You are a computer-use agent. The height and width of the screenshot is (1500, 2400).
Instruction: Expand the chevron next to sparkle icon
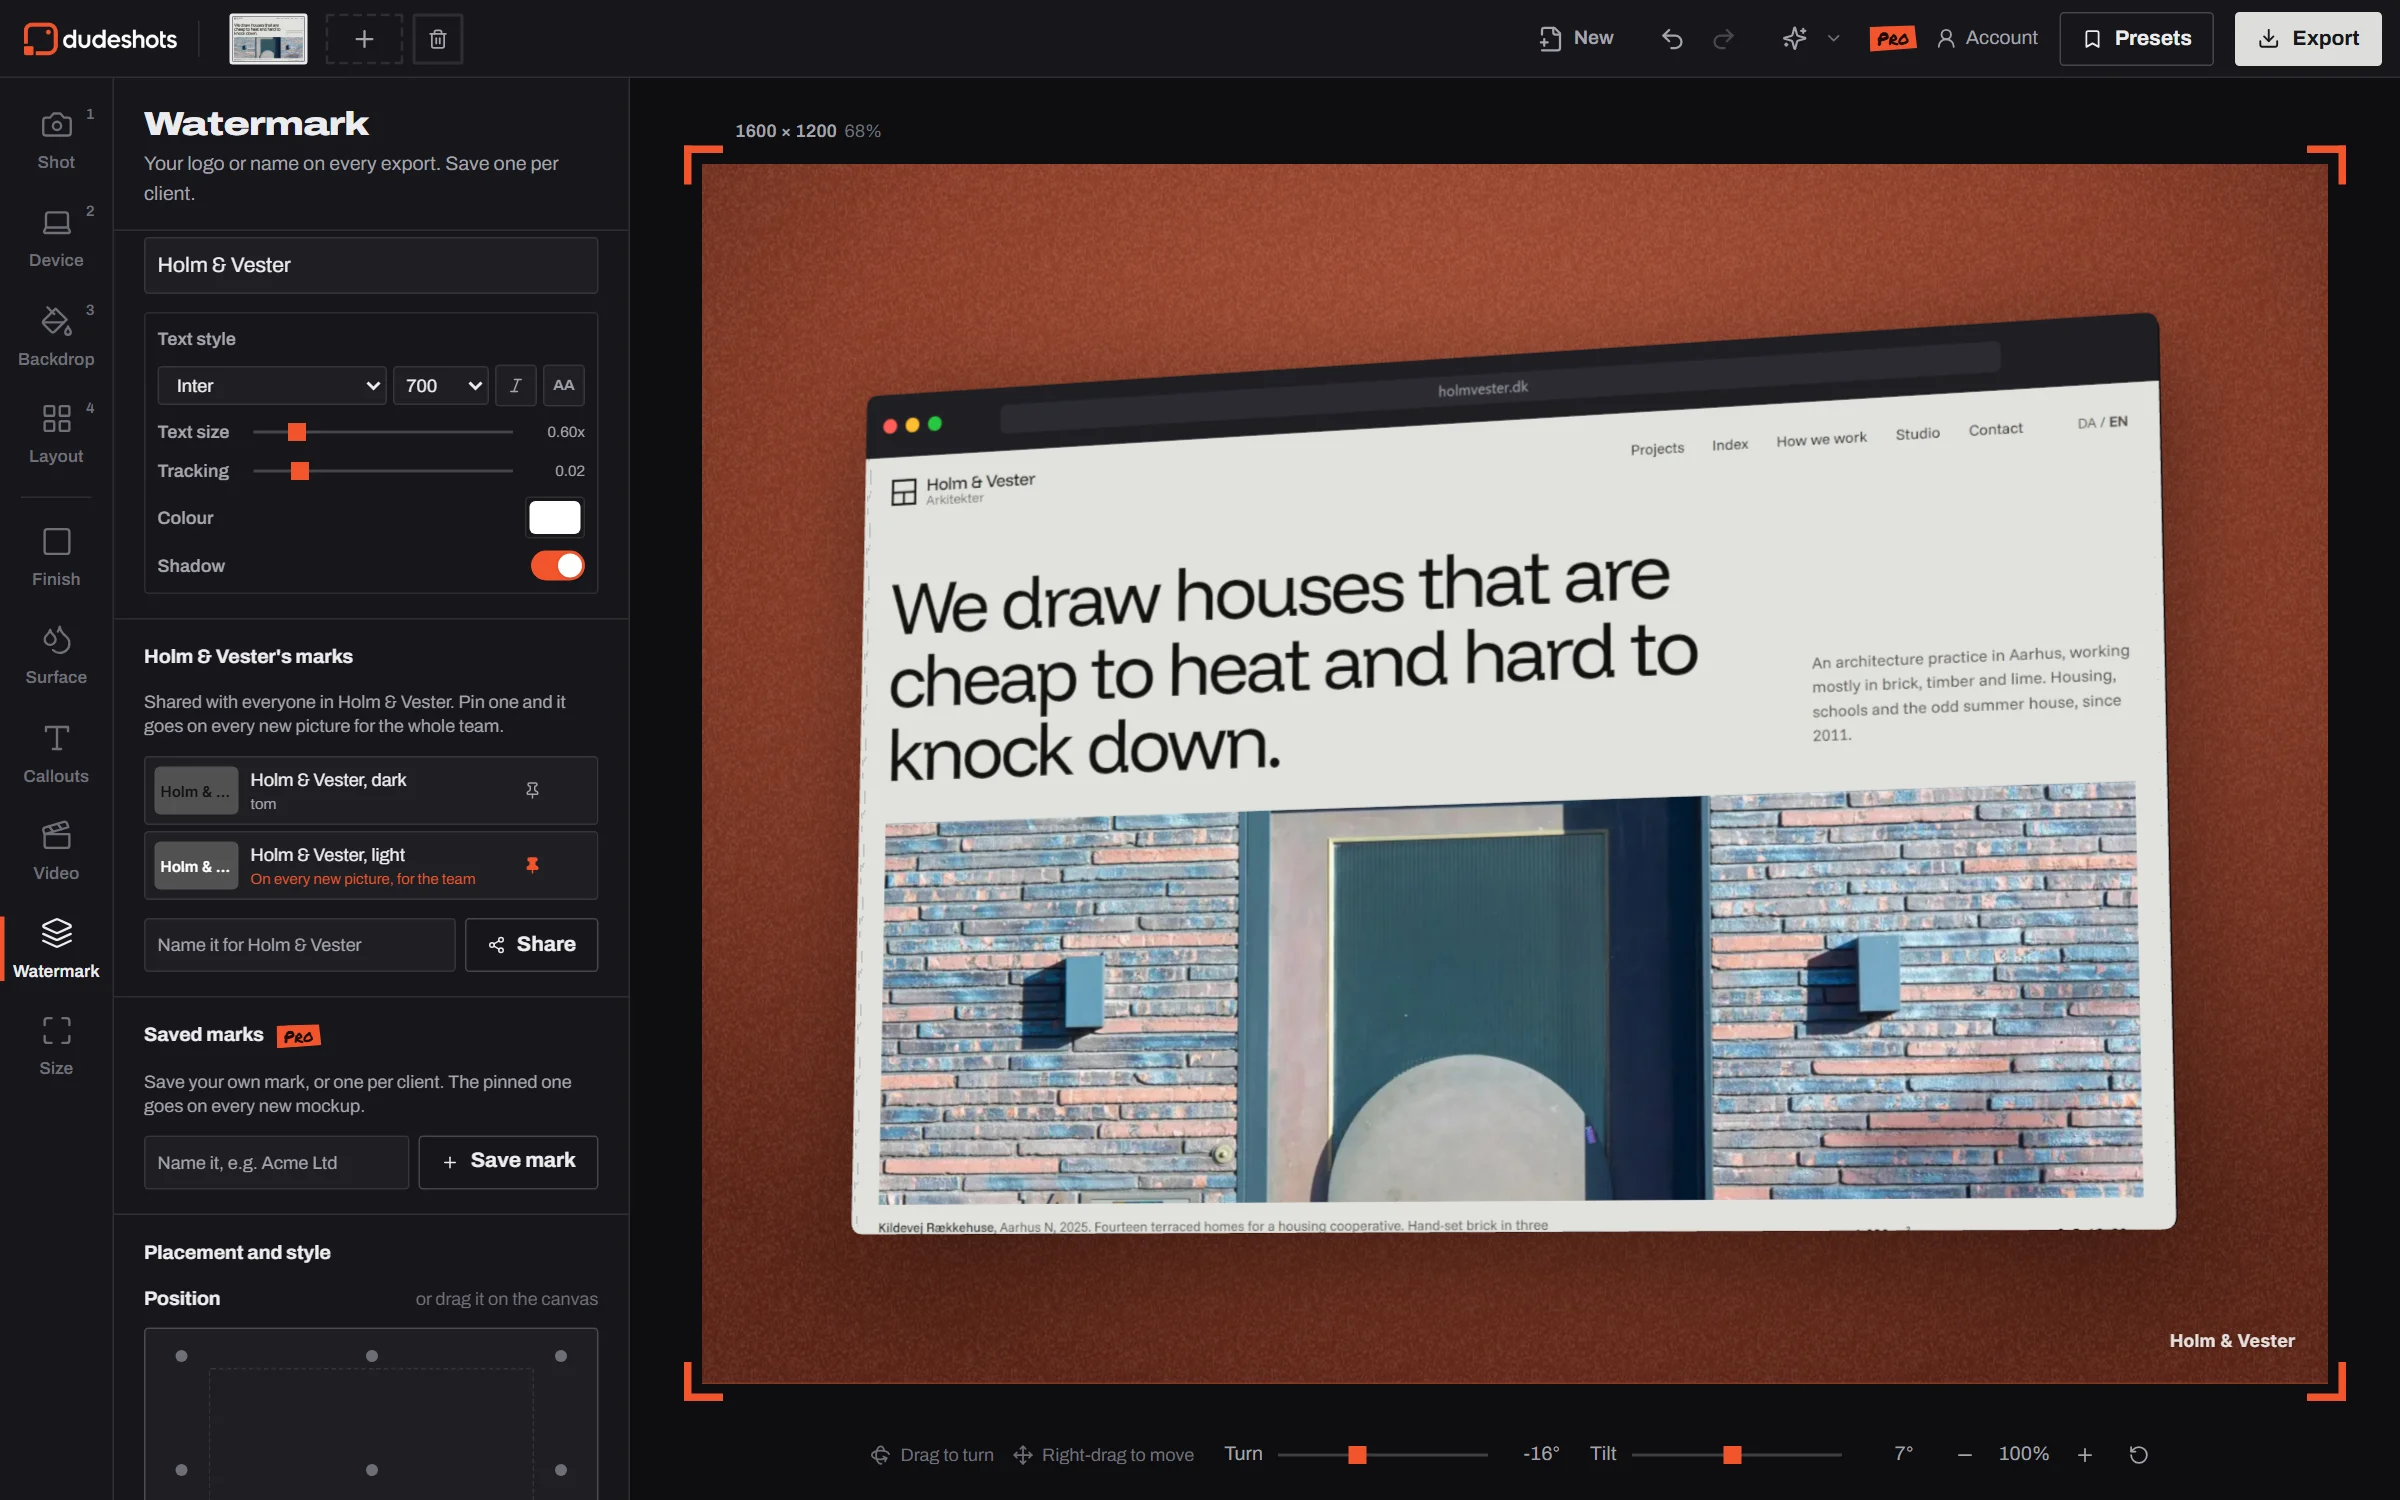(x=1833, y=39)
